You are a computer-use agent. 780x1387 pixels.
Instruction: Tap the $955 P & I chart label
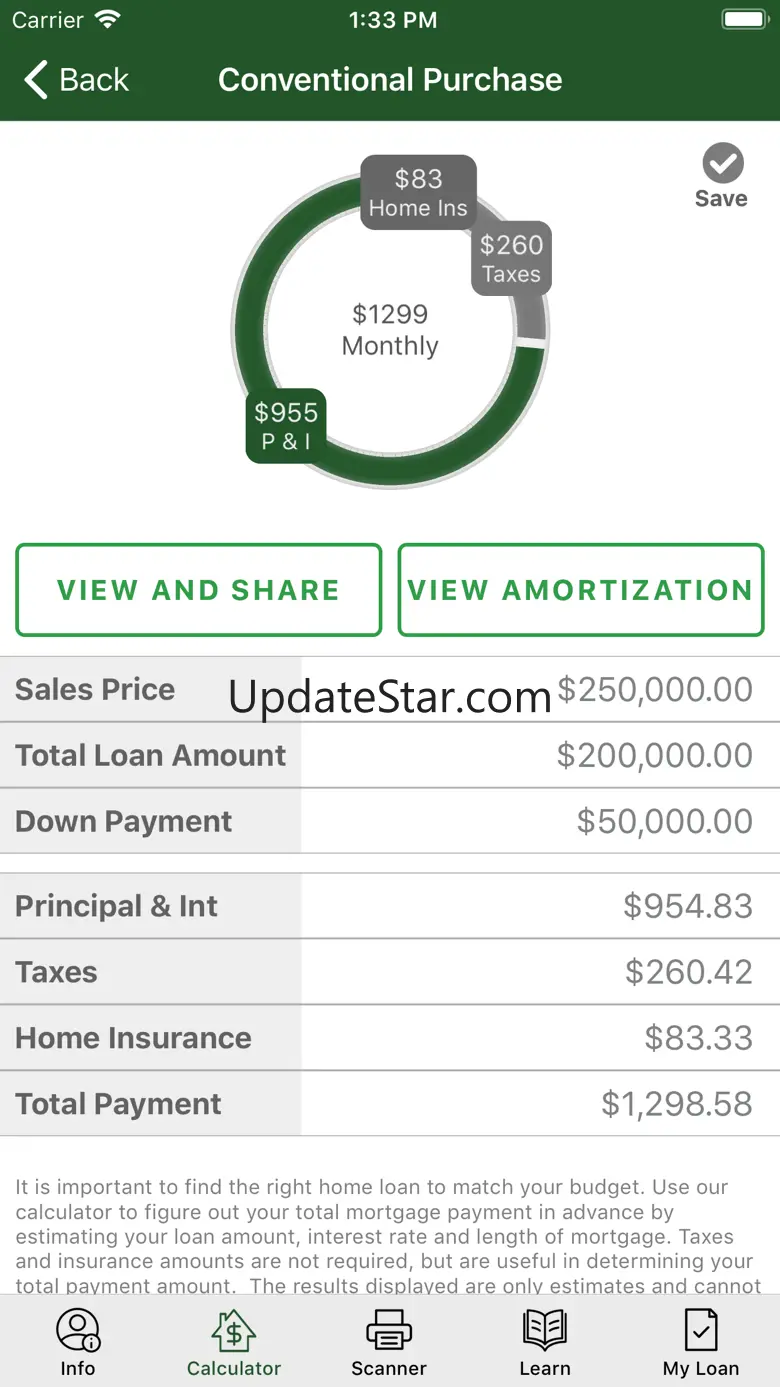point(286,425)
